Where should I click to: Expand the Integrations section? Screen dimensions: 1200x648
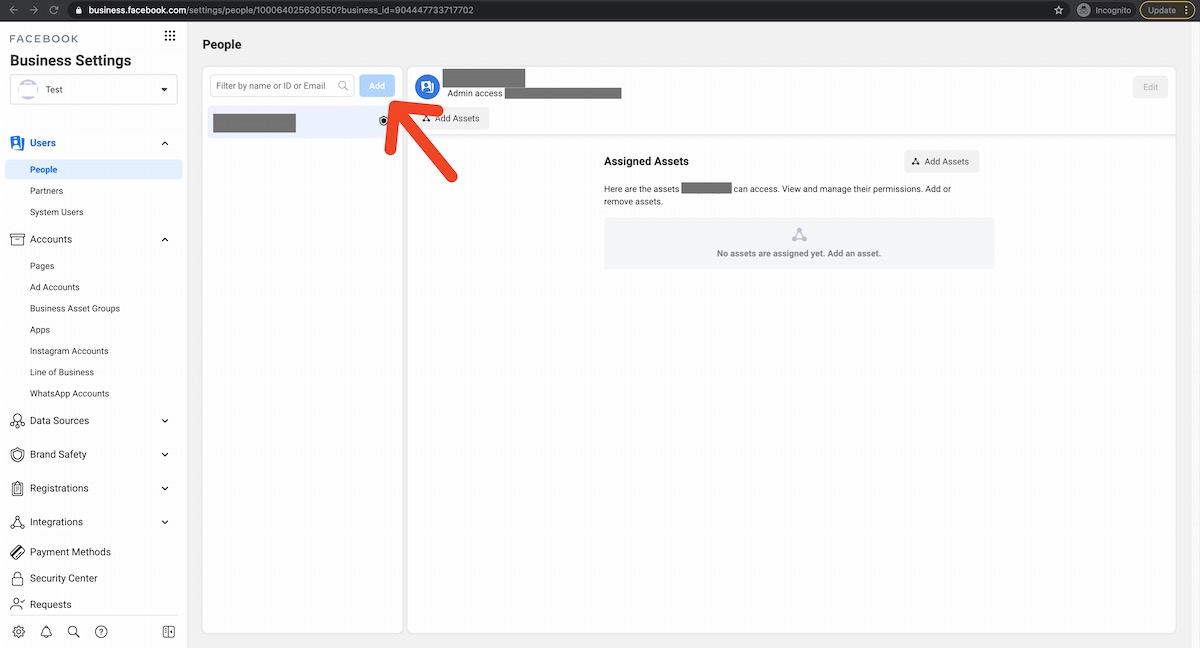click(x=165, y=522)
